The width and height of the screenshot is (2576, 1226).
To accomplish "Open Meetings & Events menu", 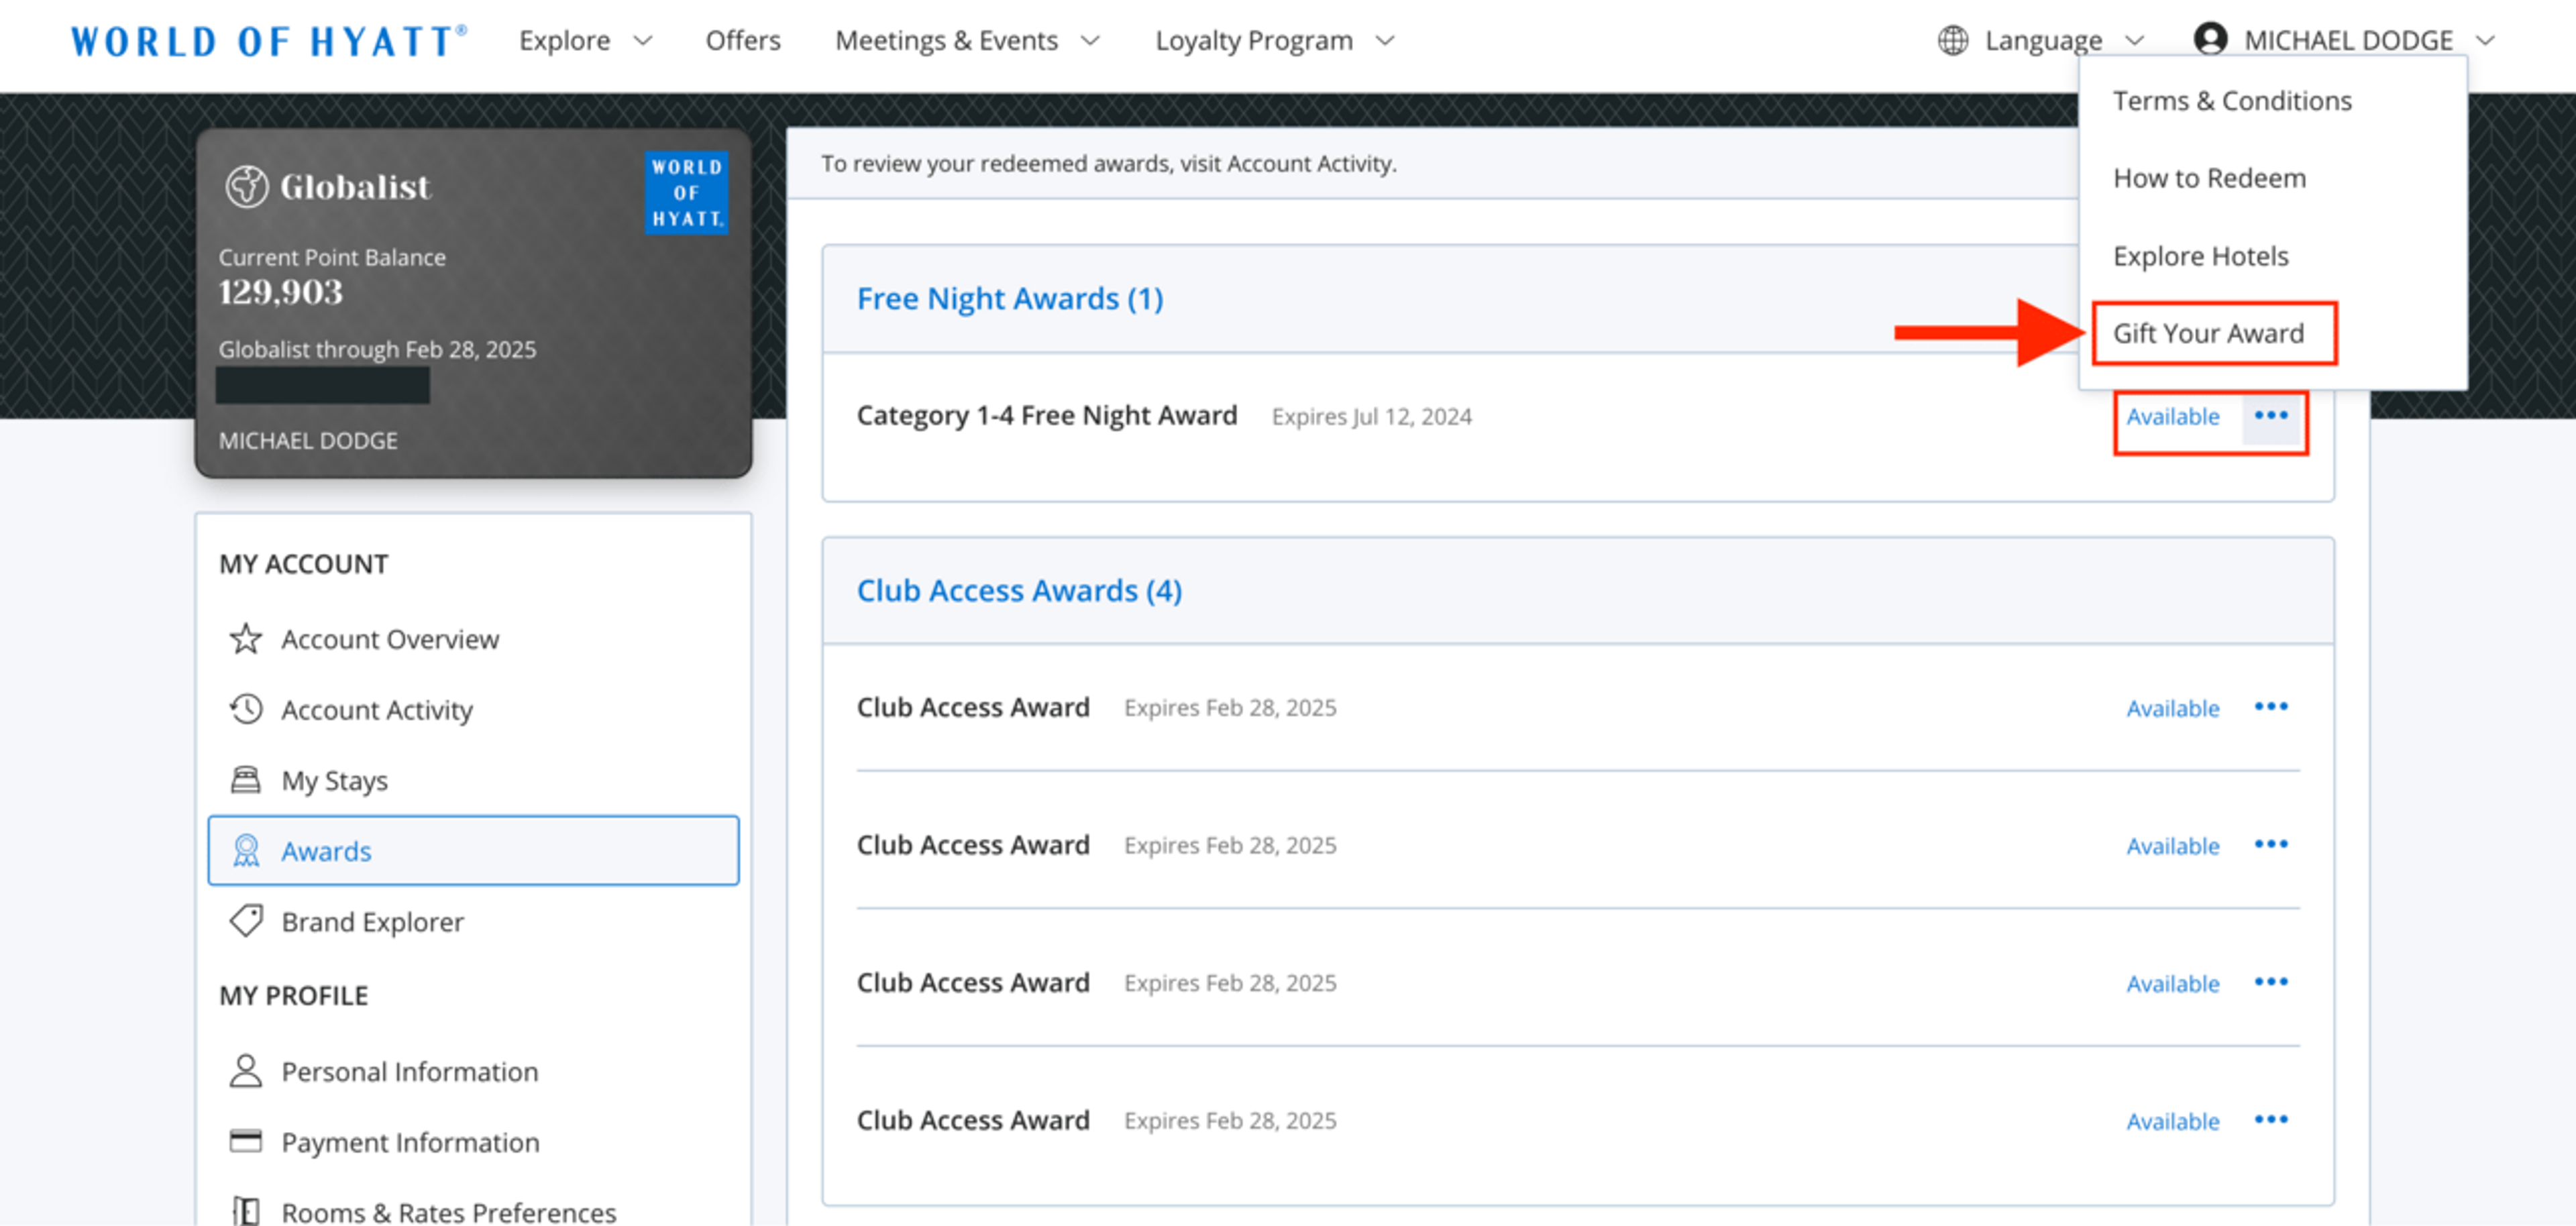I will tap(968, 41).
